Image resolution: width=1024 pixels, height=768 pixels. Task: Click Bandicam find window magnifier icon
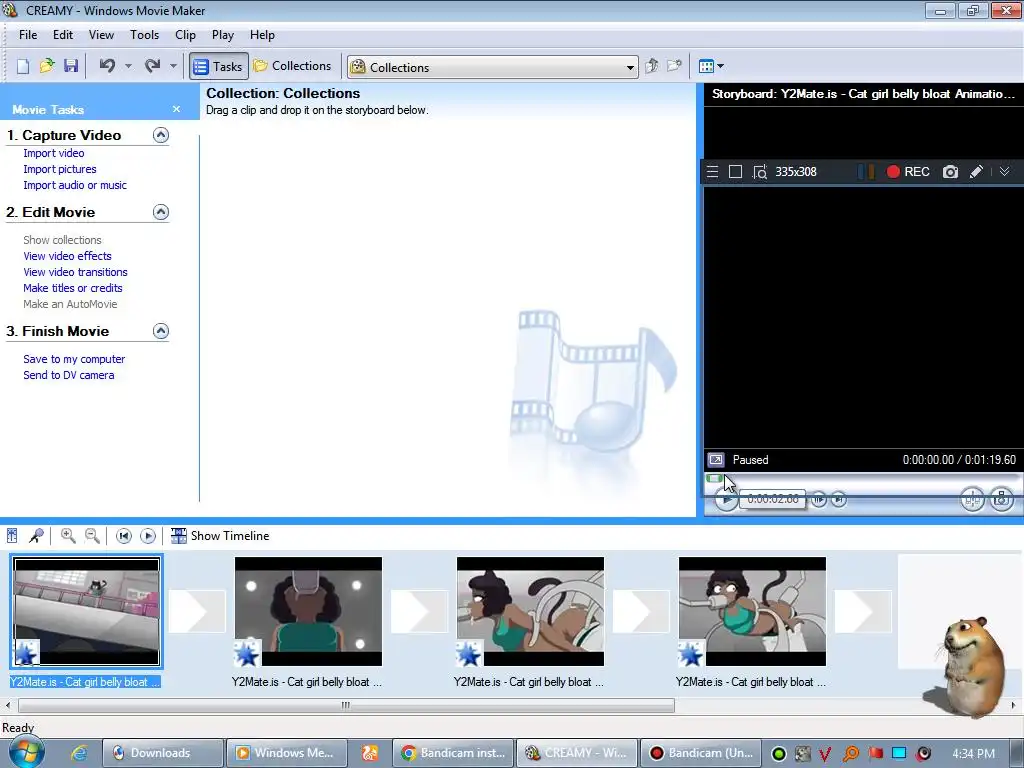click(760, 172)
